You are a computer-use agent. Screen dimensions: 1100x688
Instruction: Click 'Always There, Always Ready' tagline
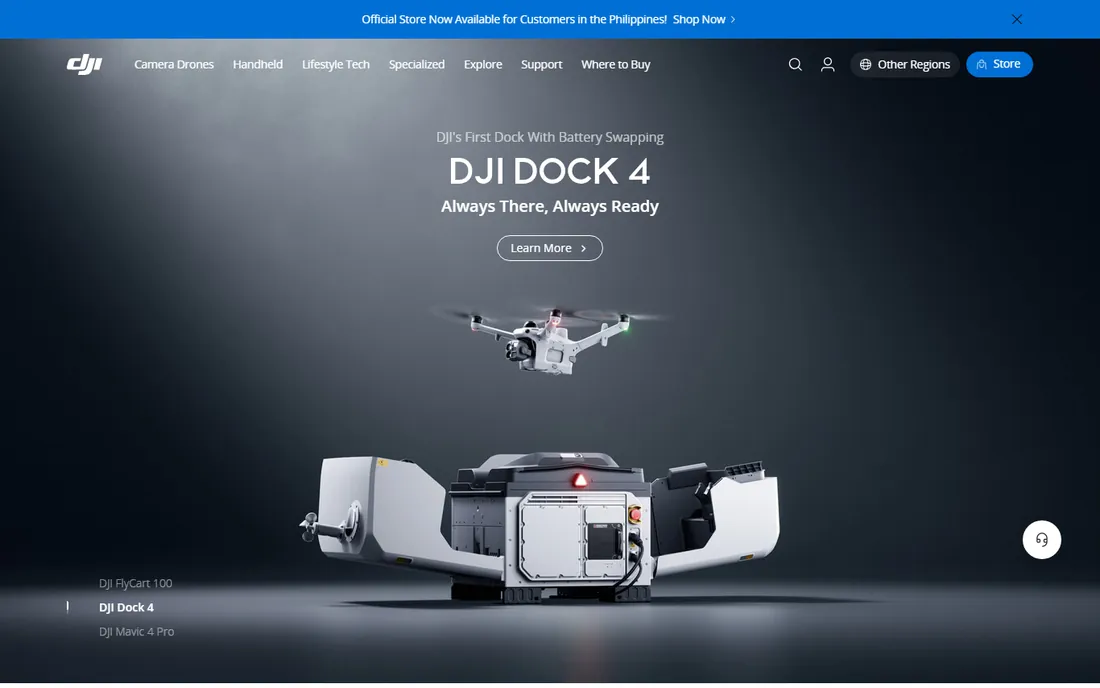[x=549, y=207]
